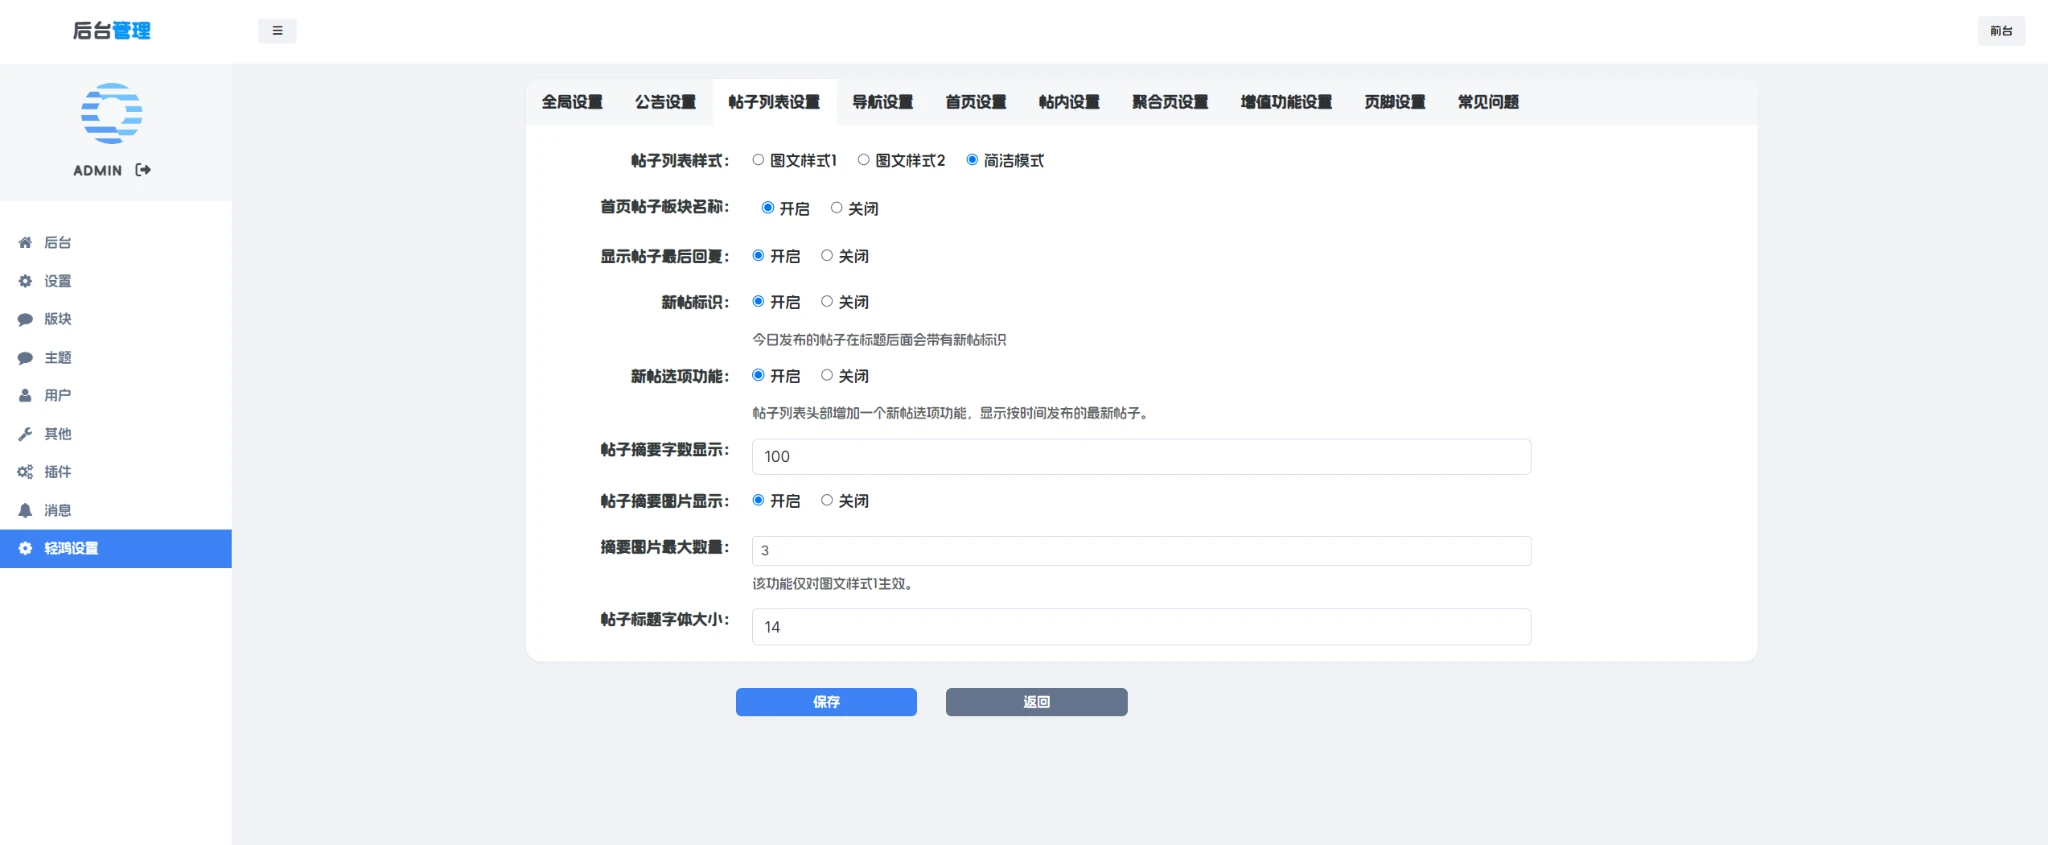Open 消息 in the sidebar

pos(116,510)
